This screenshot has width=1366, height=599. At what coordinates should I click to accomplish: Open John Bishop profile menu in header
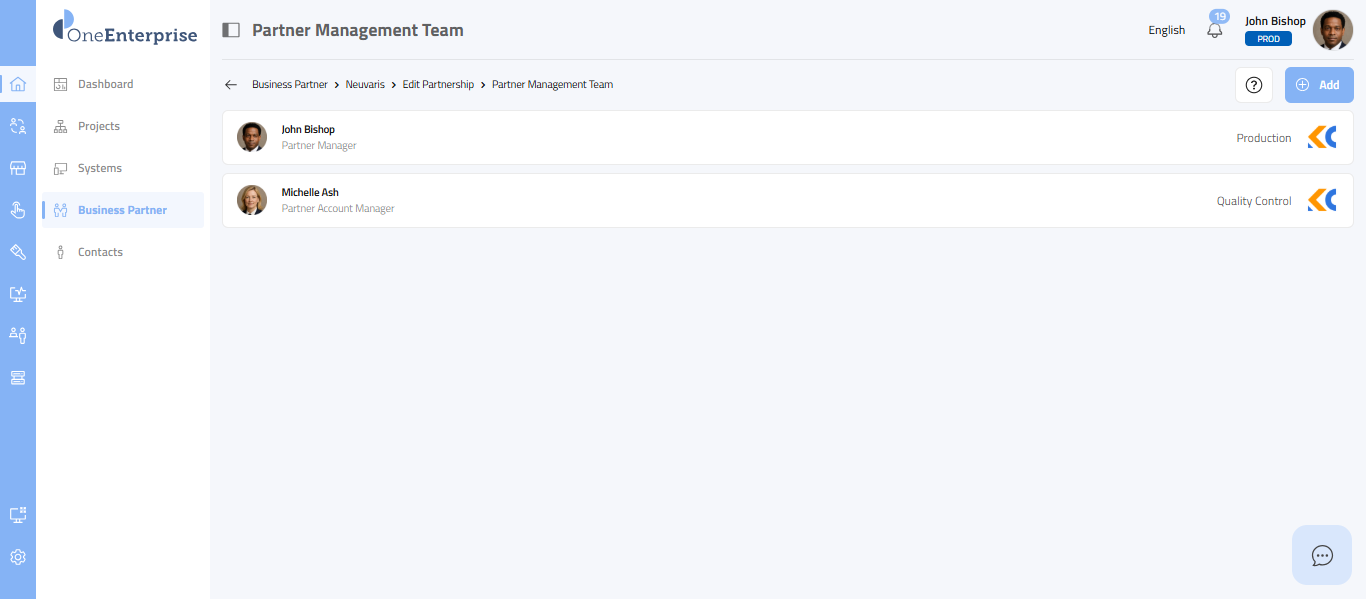[x=1332, y=30]
